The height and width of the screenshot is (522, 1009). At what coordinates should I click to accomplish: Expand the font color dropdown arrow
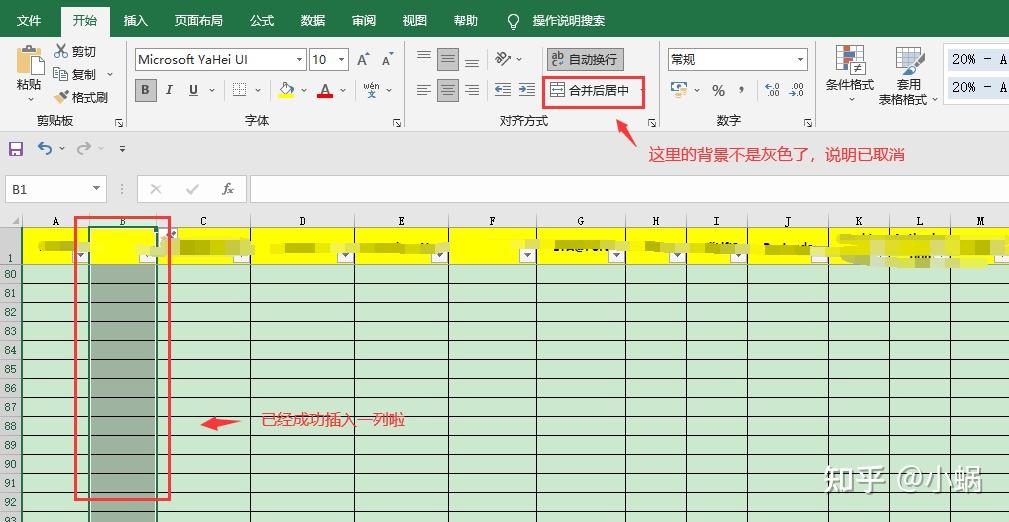[343, 91]
